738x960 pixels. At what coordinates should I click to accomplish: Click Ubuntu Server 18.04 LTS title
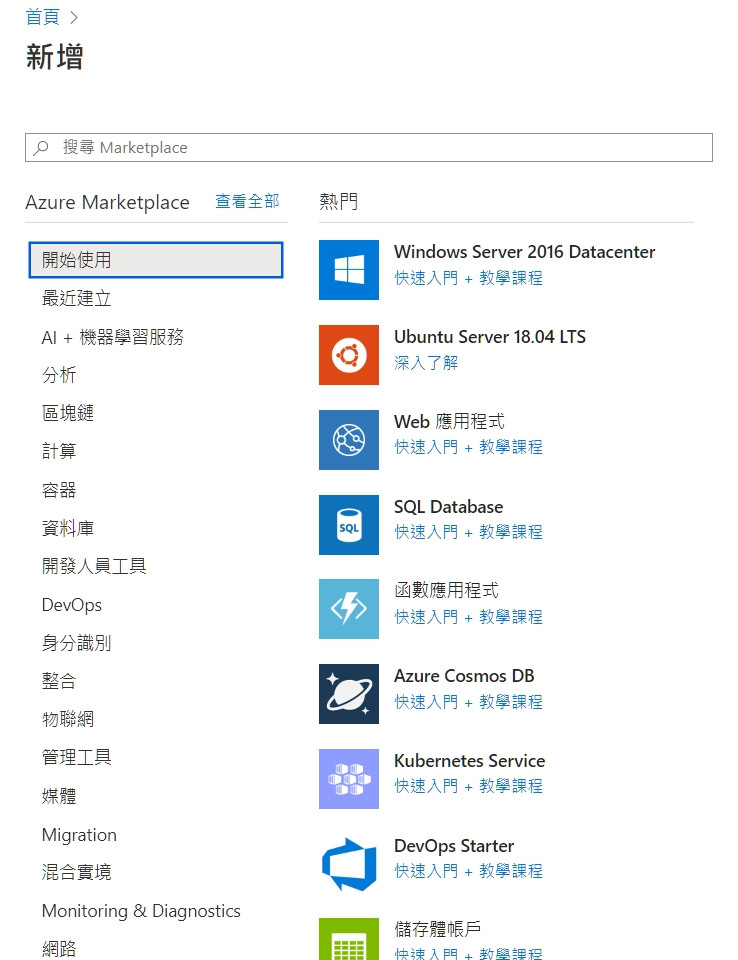click(x=490, y=337)
